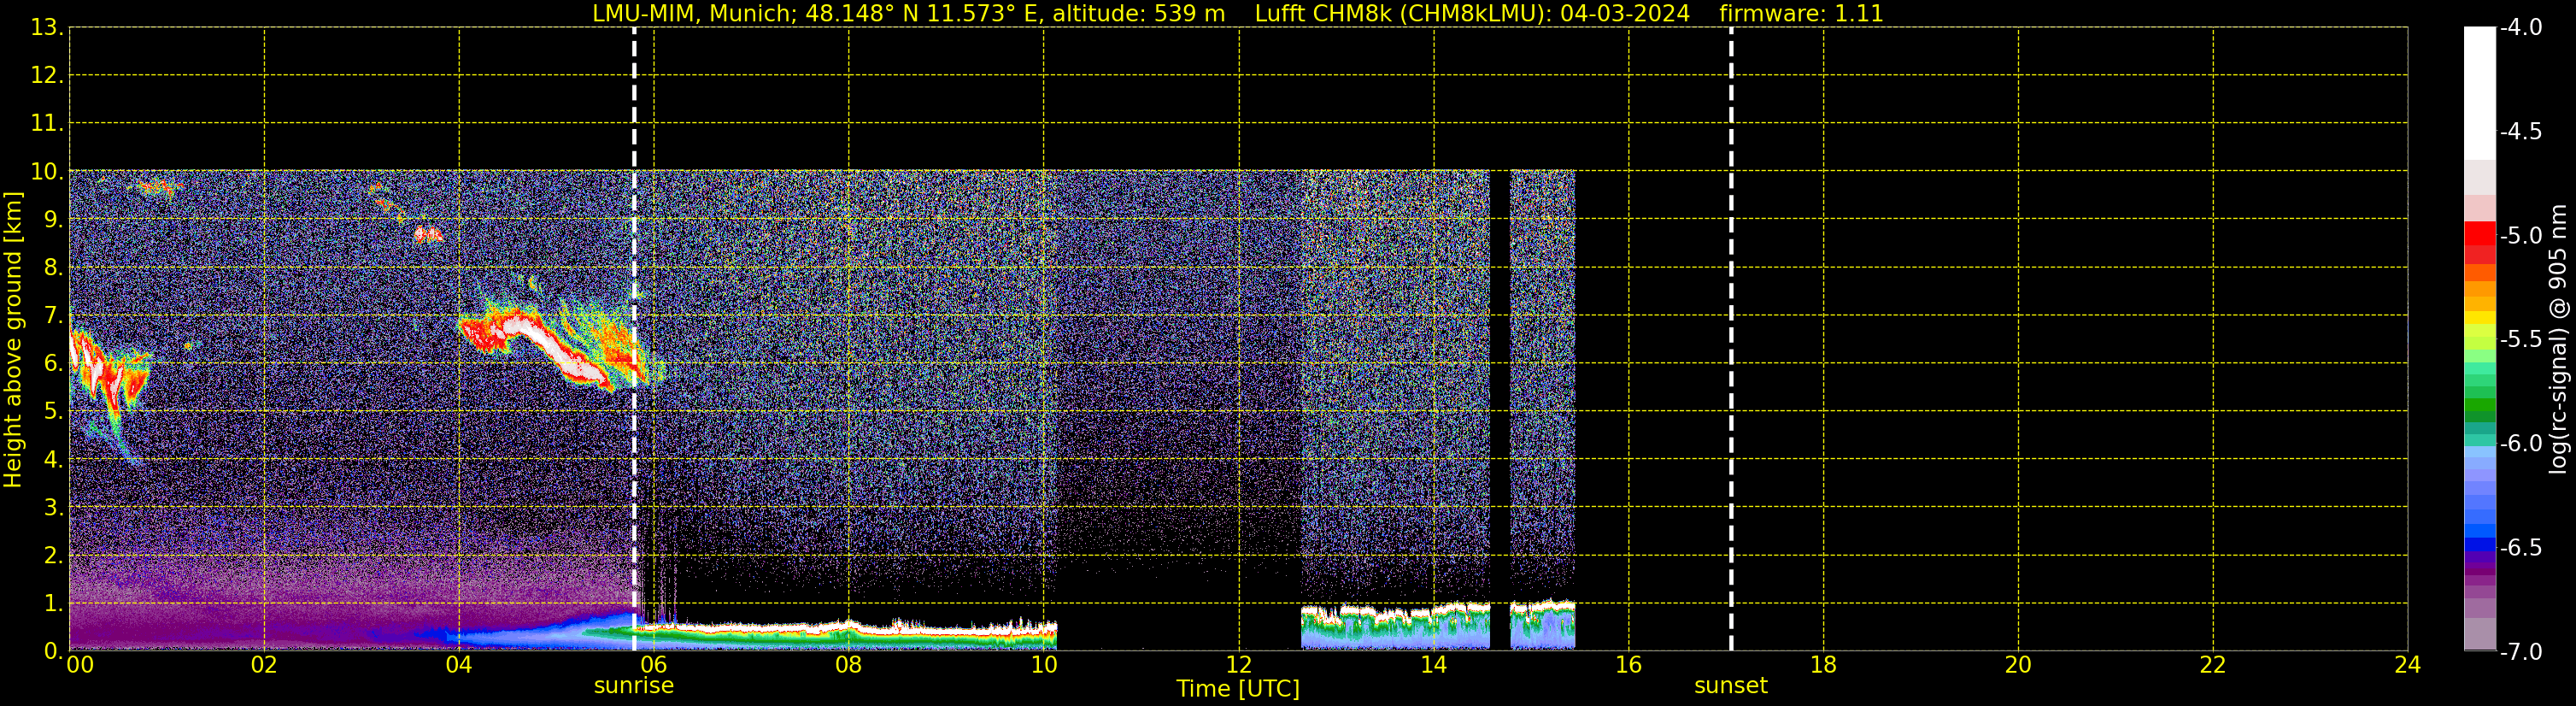The width and height of the screenshot is (2576, 706).
Task: Click the '18' time axis tick label
Action: (x=1824, y=665)
